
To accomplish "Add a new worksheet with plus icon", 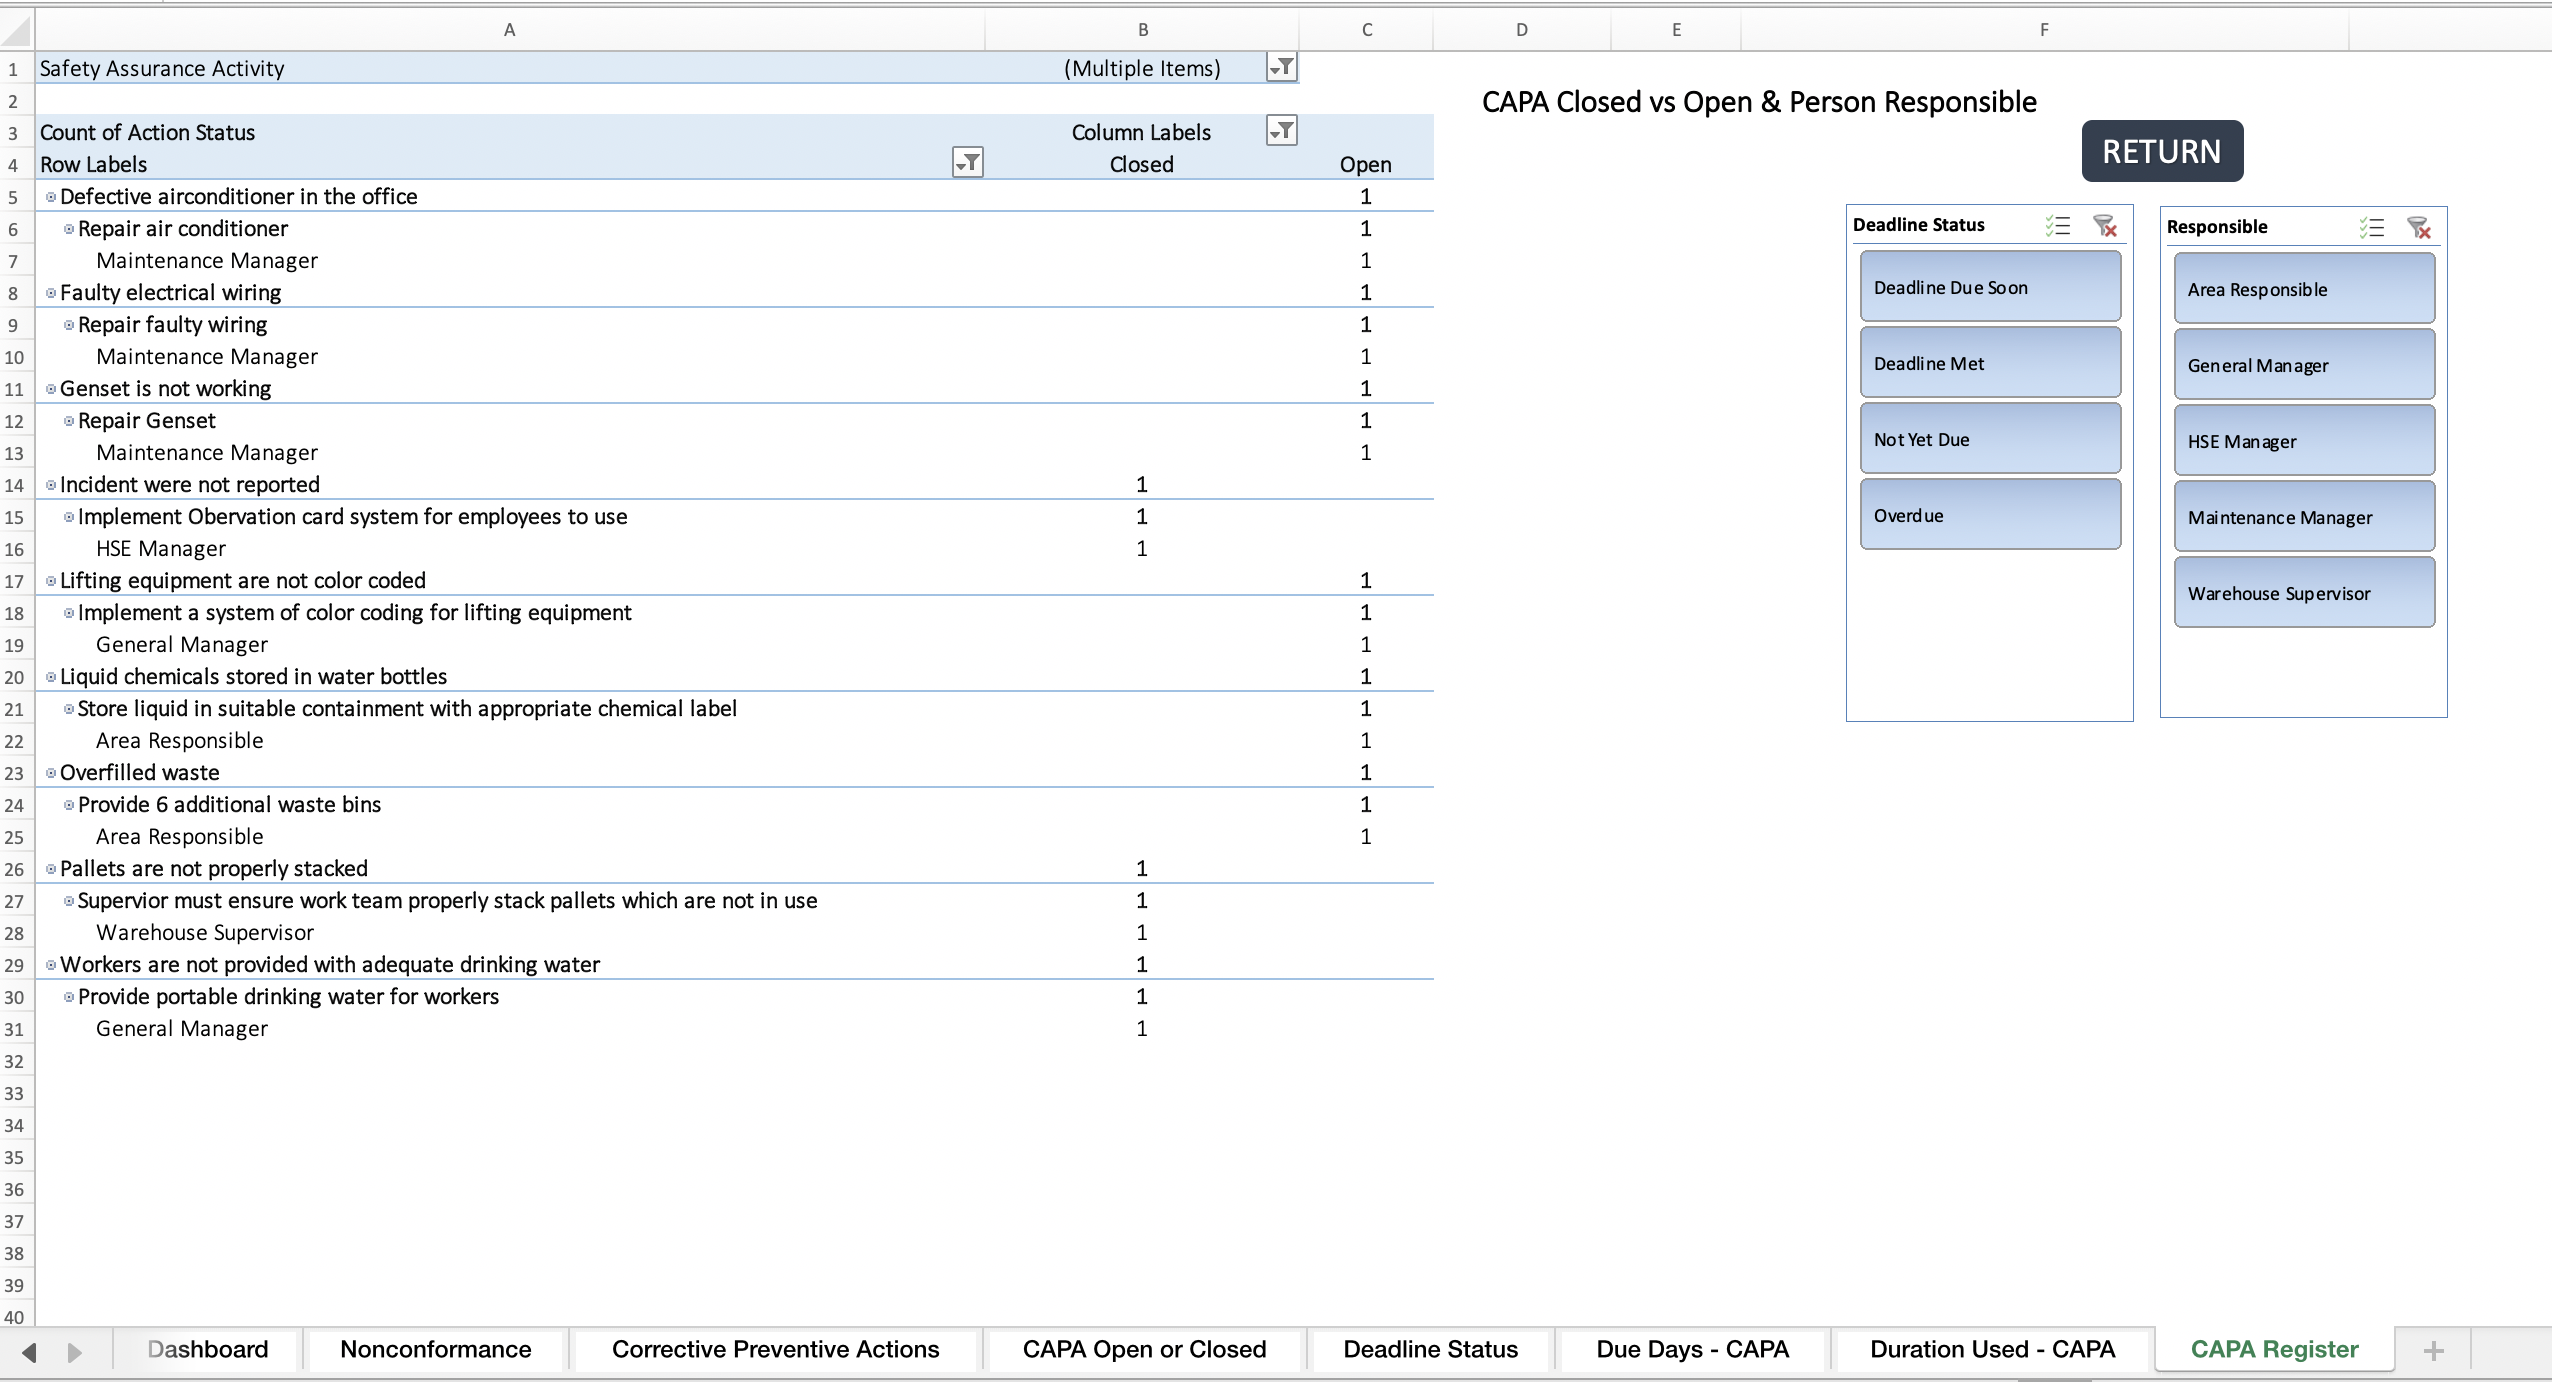I will [x=2433, y=1349].
